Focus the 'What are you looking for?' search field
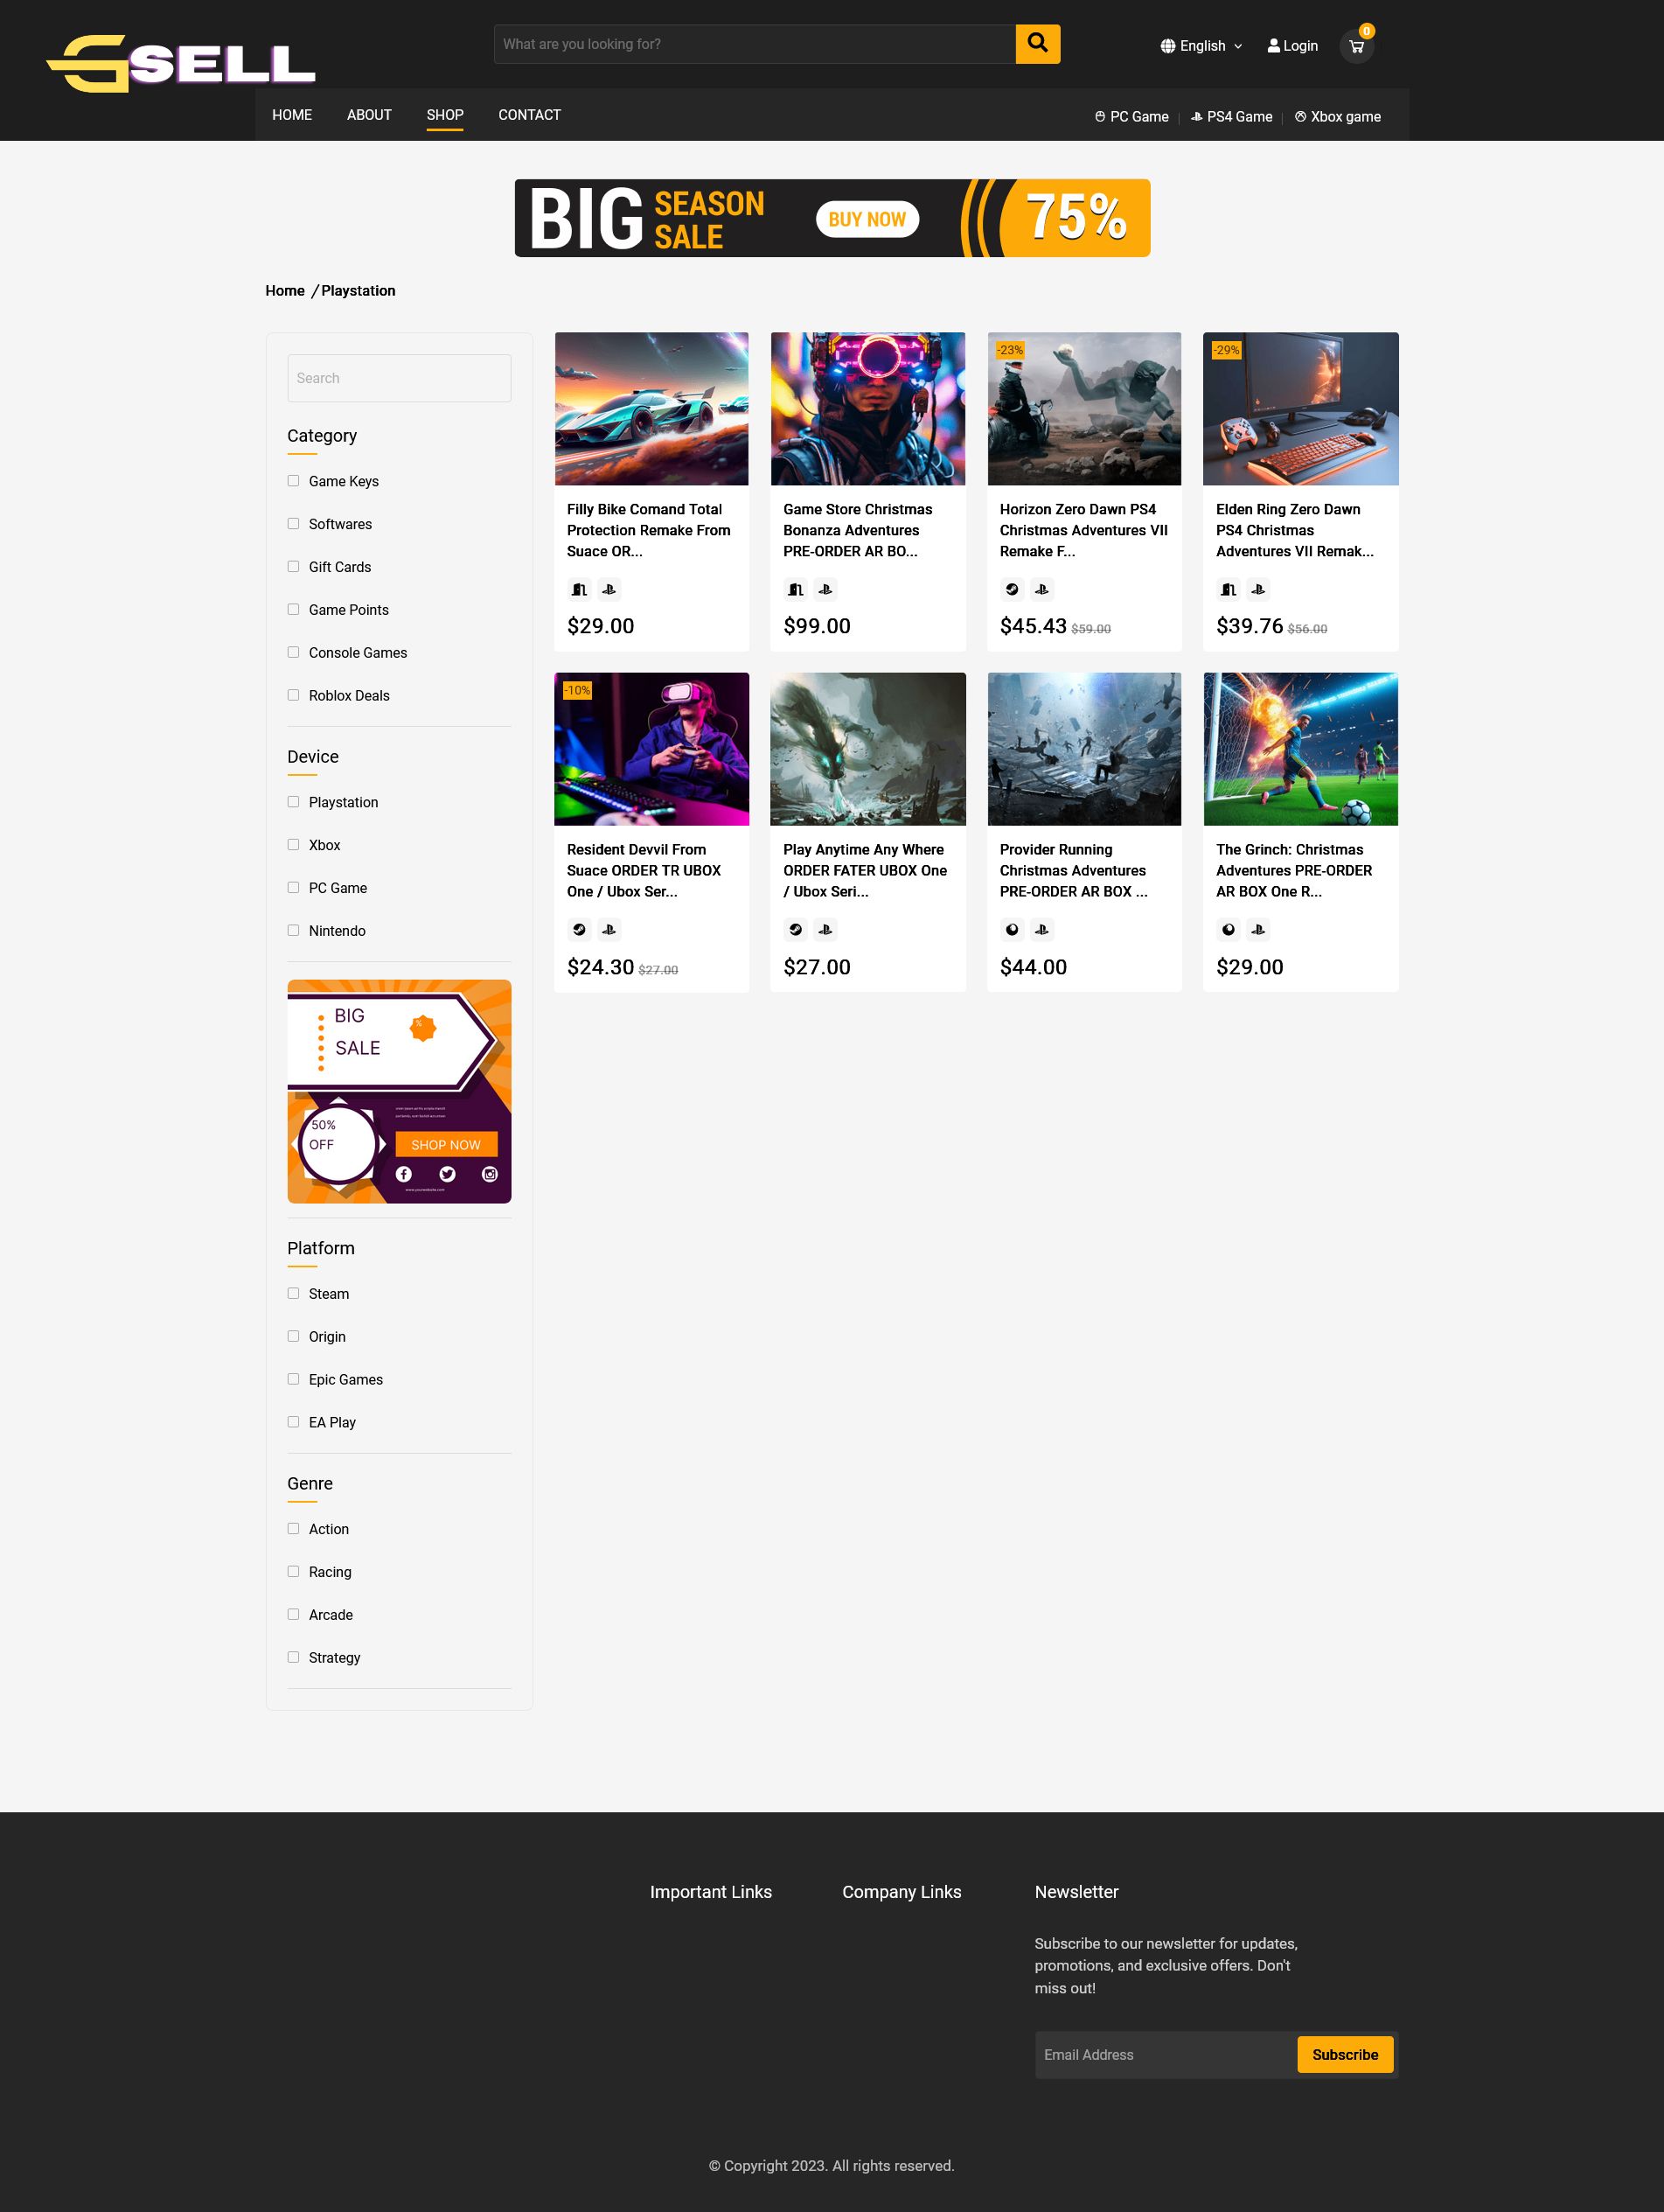Viewport: 1664px width, 2212px height. tap(755, 44)
